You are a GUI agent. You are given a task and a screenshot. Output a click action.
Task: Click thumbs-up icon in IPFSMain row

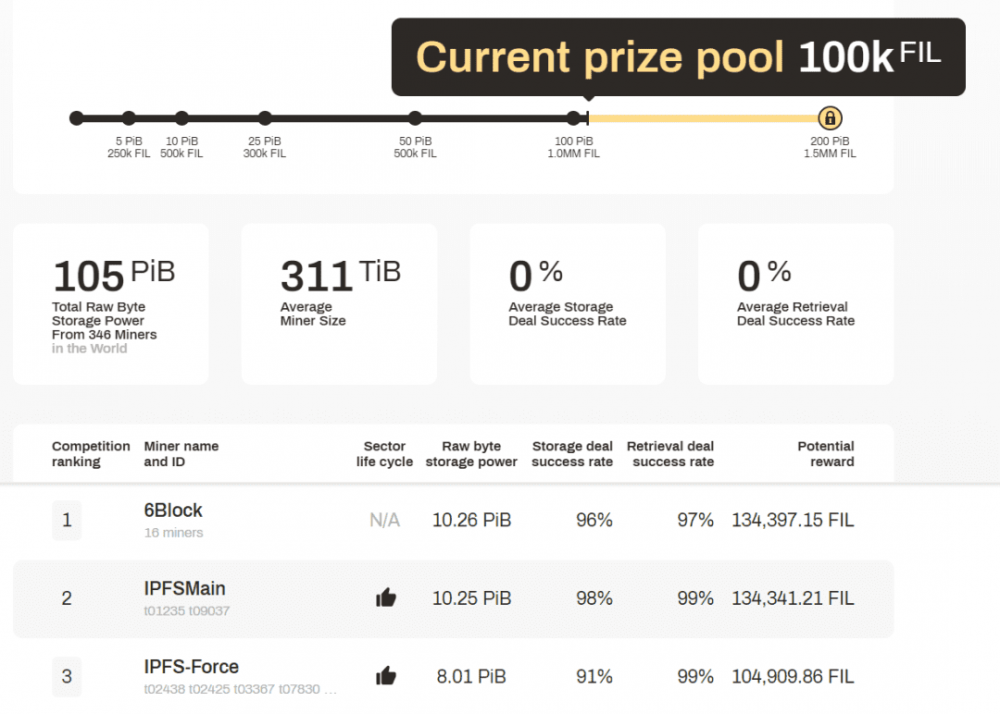(386, 598)
